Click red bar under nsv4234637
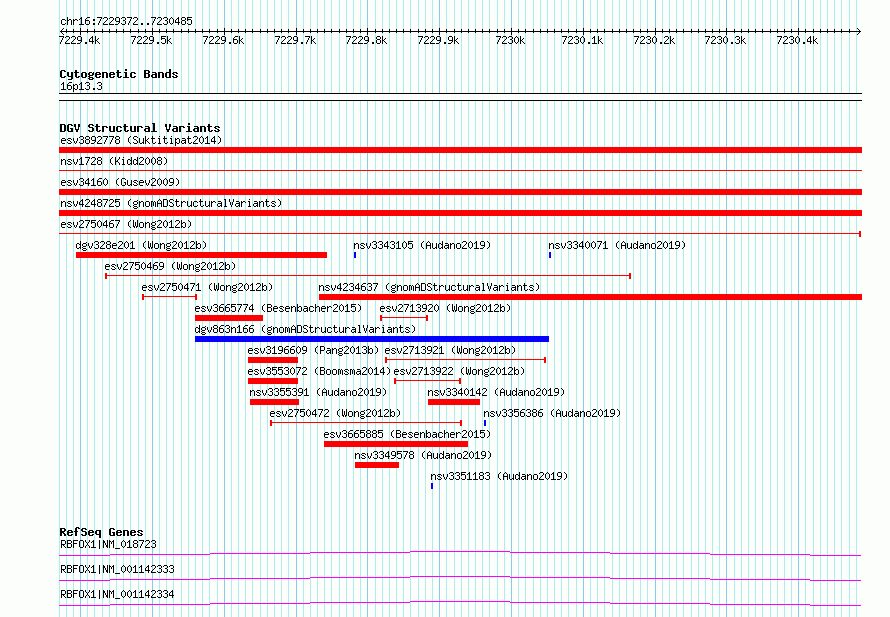890x617 pixels. (x=590, y=297)
